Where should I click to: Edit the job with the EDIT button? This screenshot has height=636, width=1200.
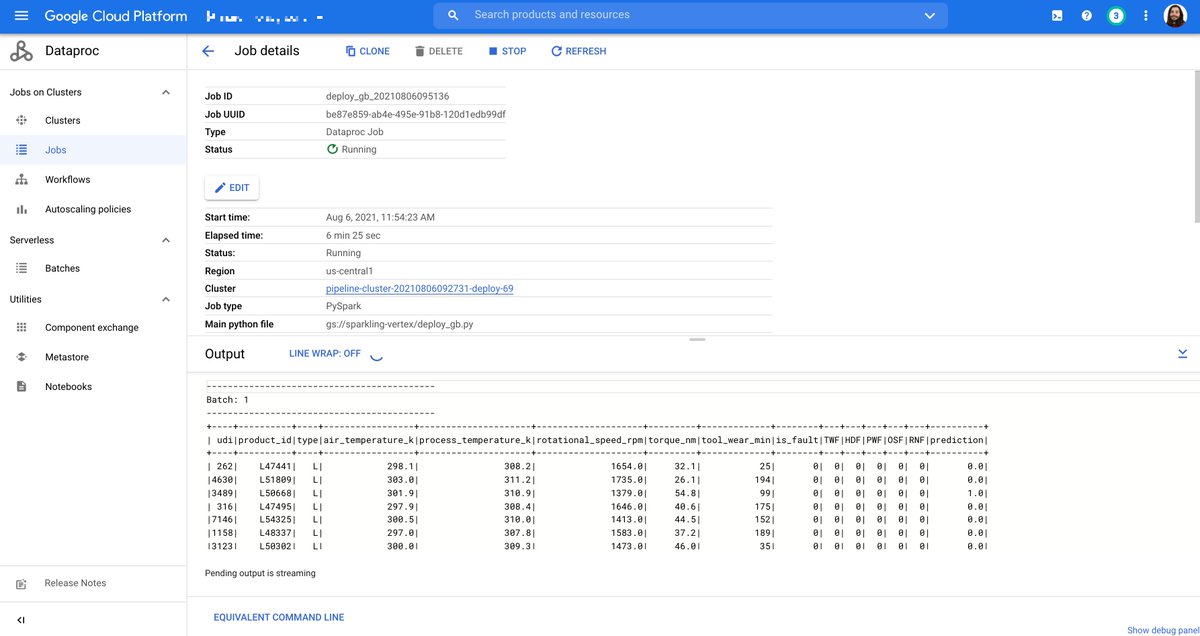[x=232, y=188]
